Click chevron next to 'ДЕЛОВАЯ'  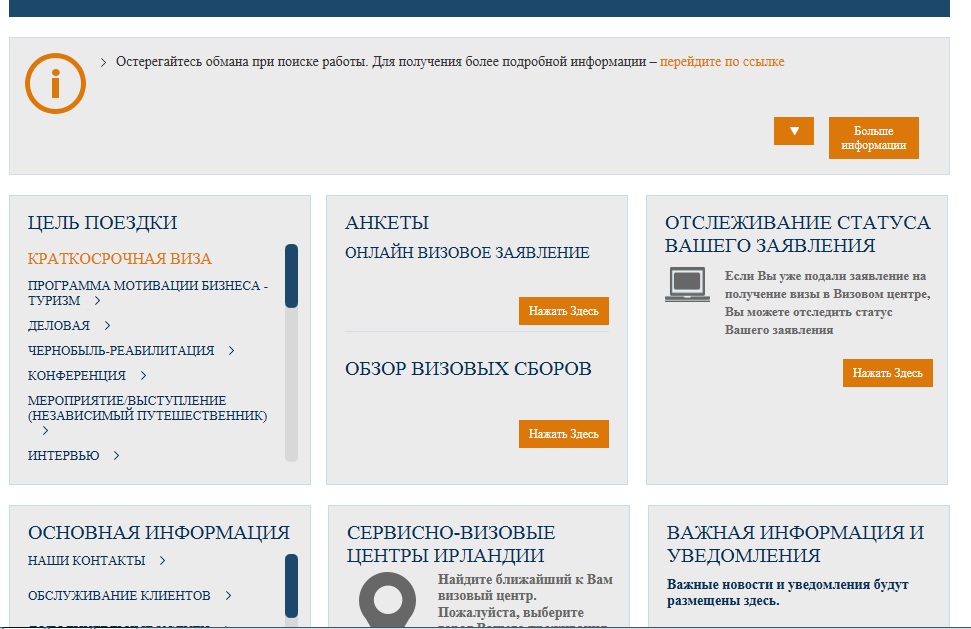[107, 325]
